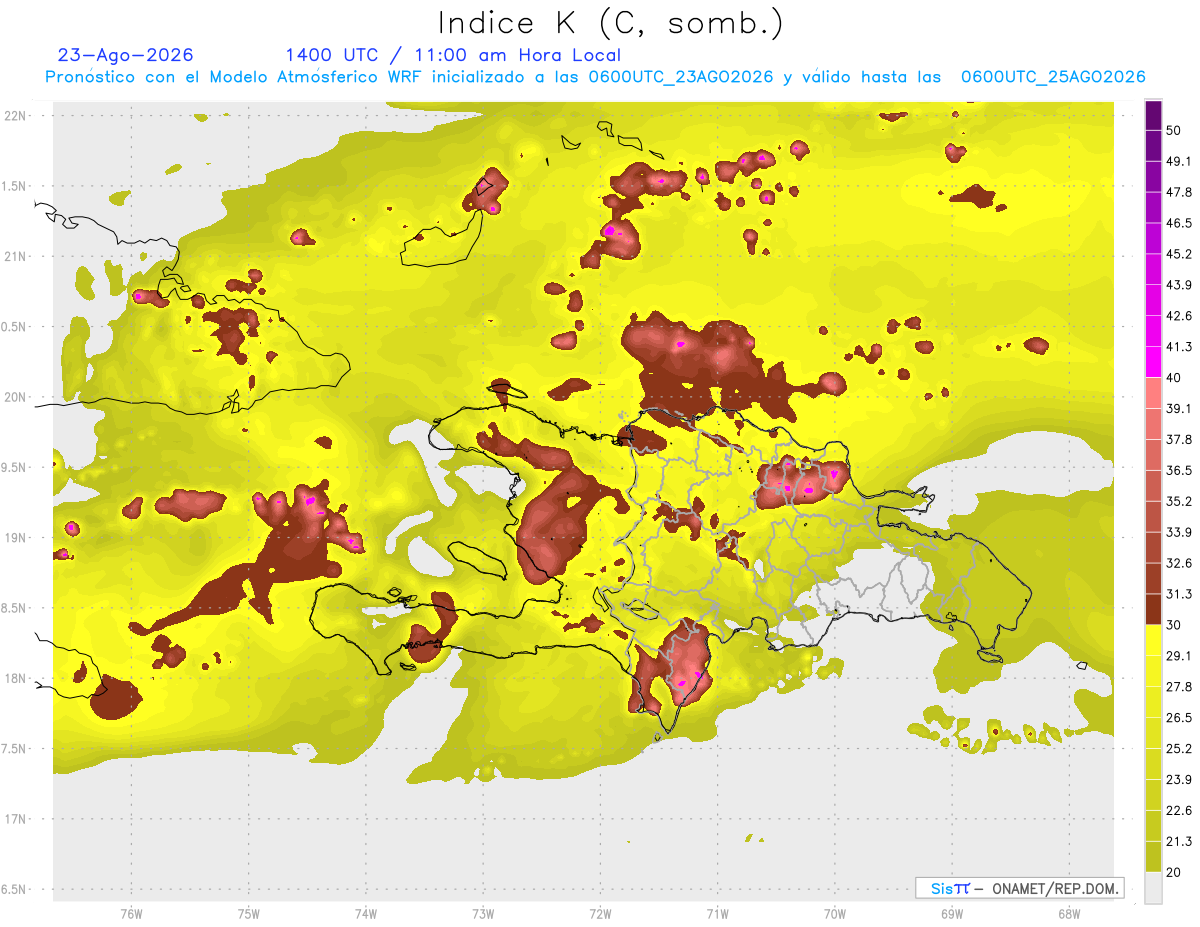
Task: Click the colorbar label "45.2"
Action: pyautogui.click(x=1178, y=254)
